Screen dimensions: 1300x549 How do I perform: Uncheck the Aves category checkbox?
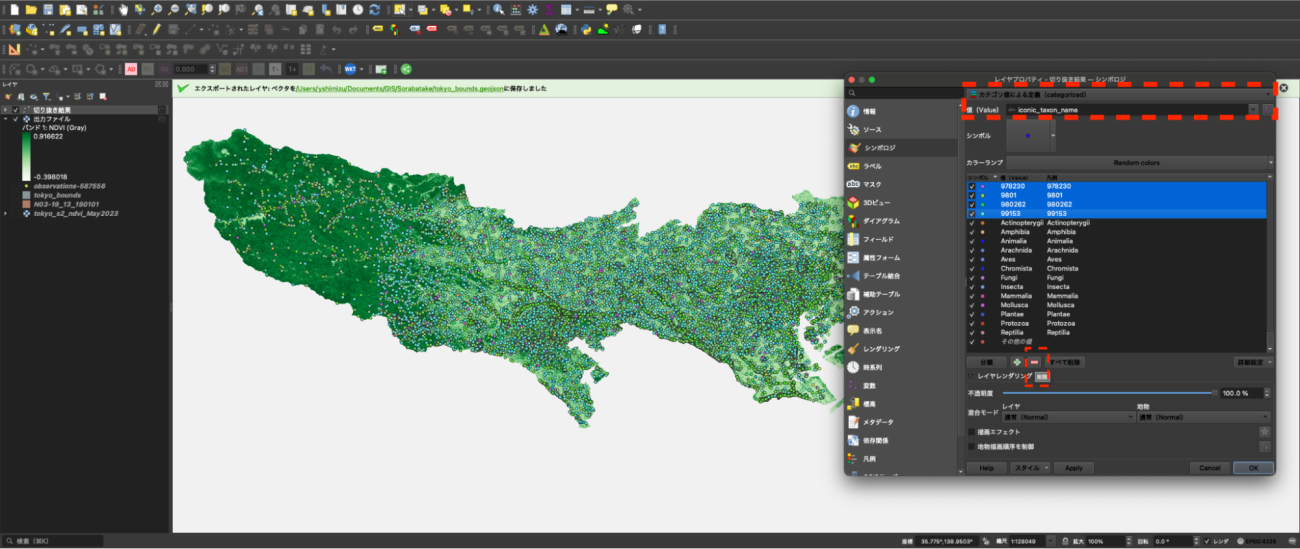972,259
